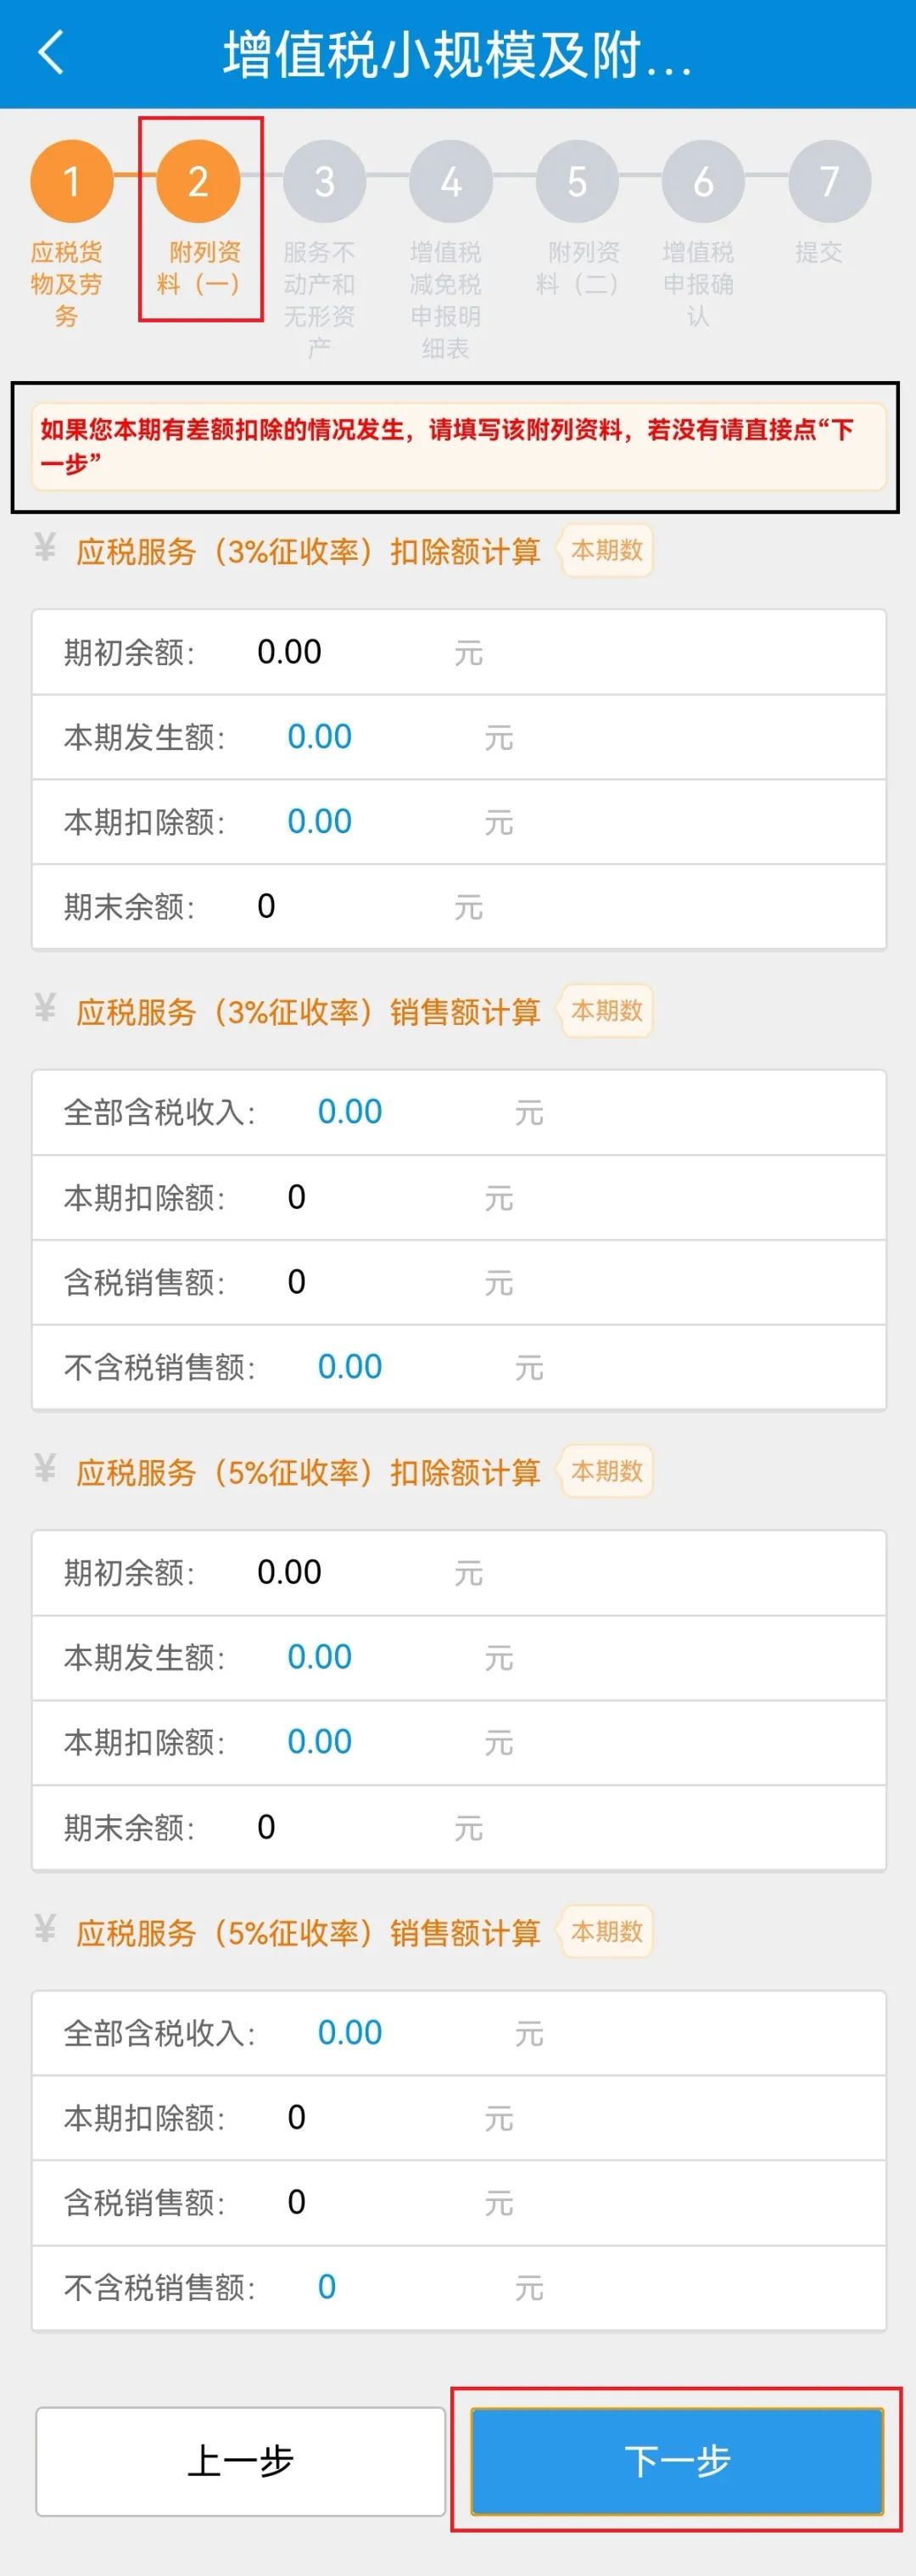Edit 不含税销售额 in 5% 销售额计算

pyautogui.click(x=327, y=2287)
